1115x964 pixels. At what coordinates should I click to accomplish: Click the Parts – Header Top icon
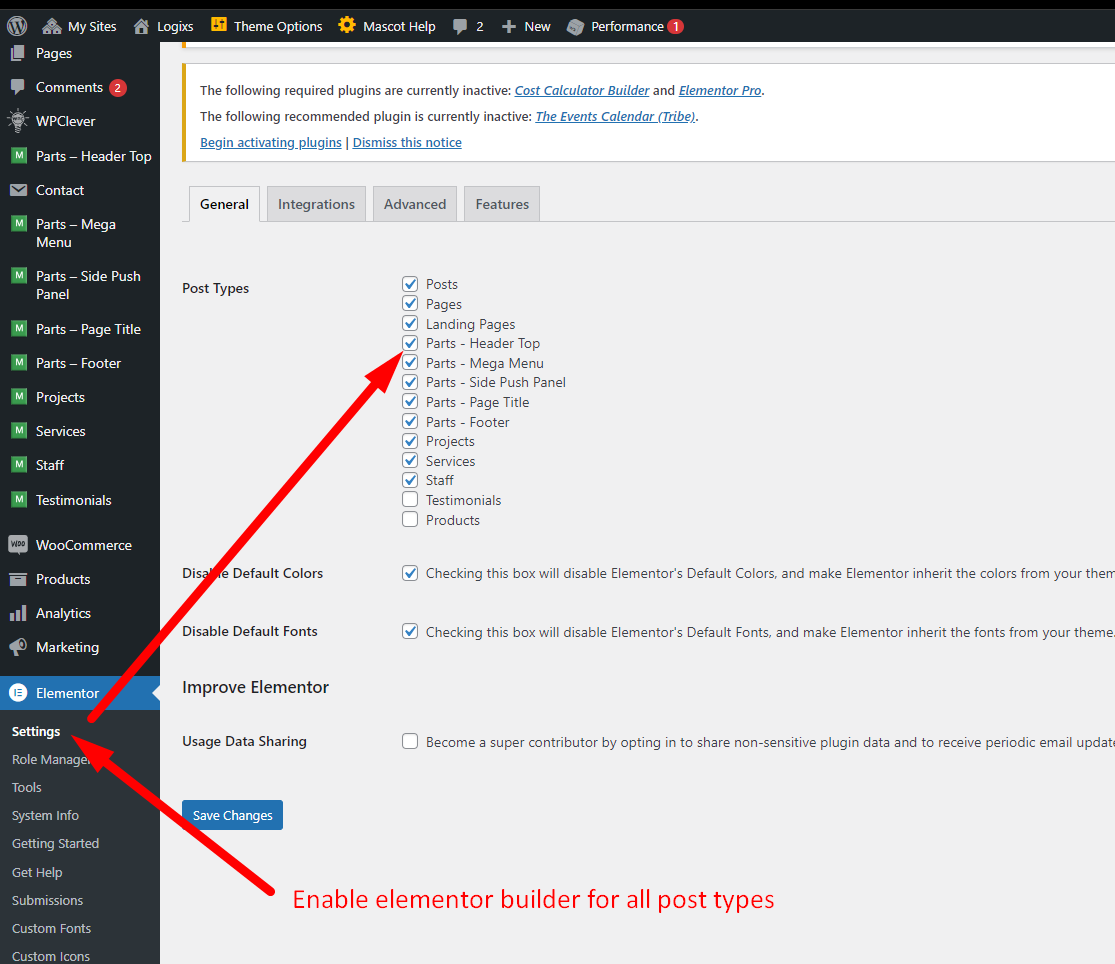tap(19, 155)
